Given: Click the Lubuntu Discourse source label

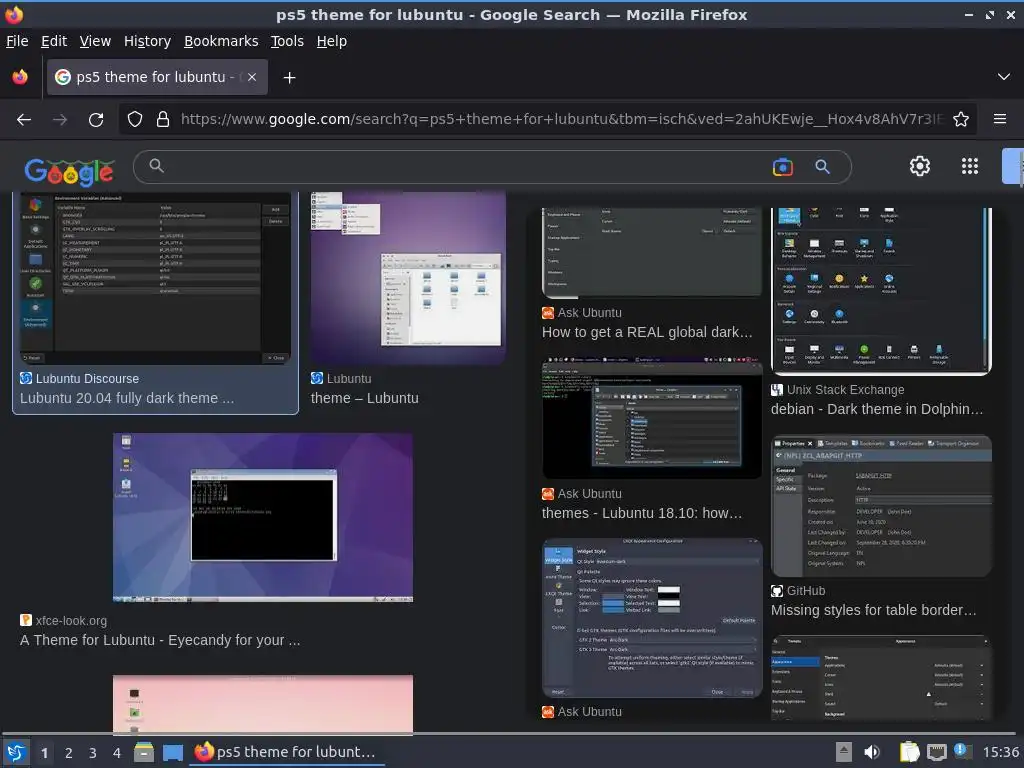Looking at the screenshot, I should coord(87,379).
